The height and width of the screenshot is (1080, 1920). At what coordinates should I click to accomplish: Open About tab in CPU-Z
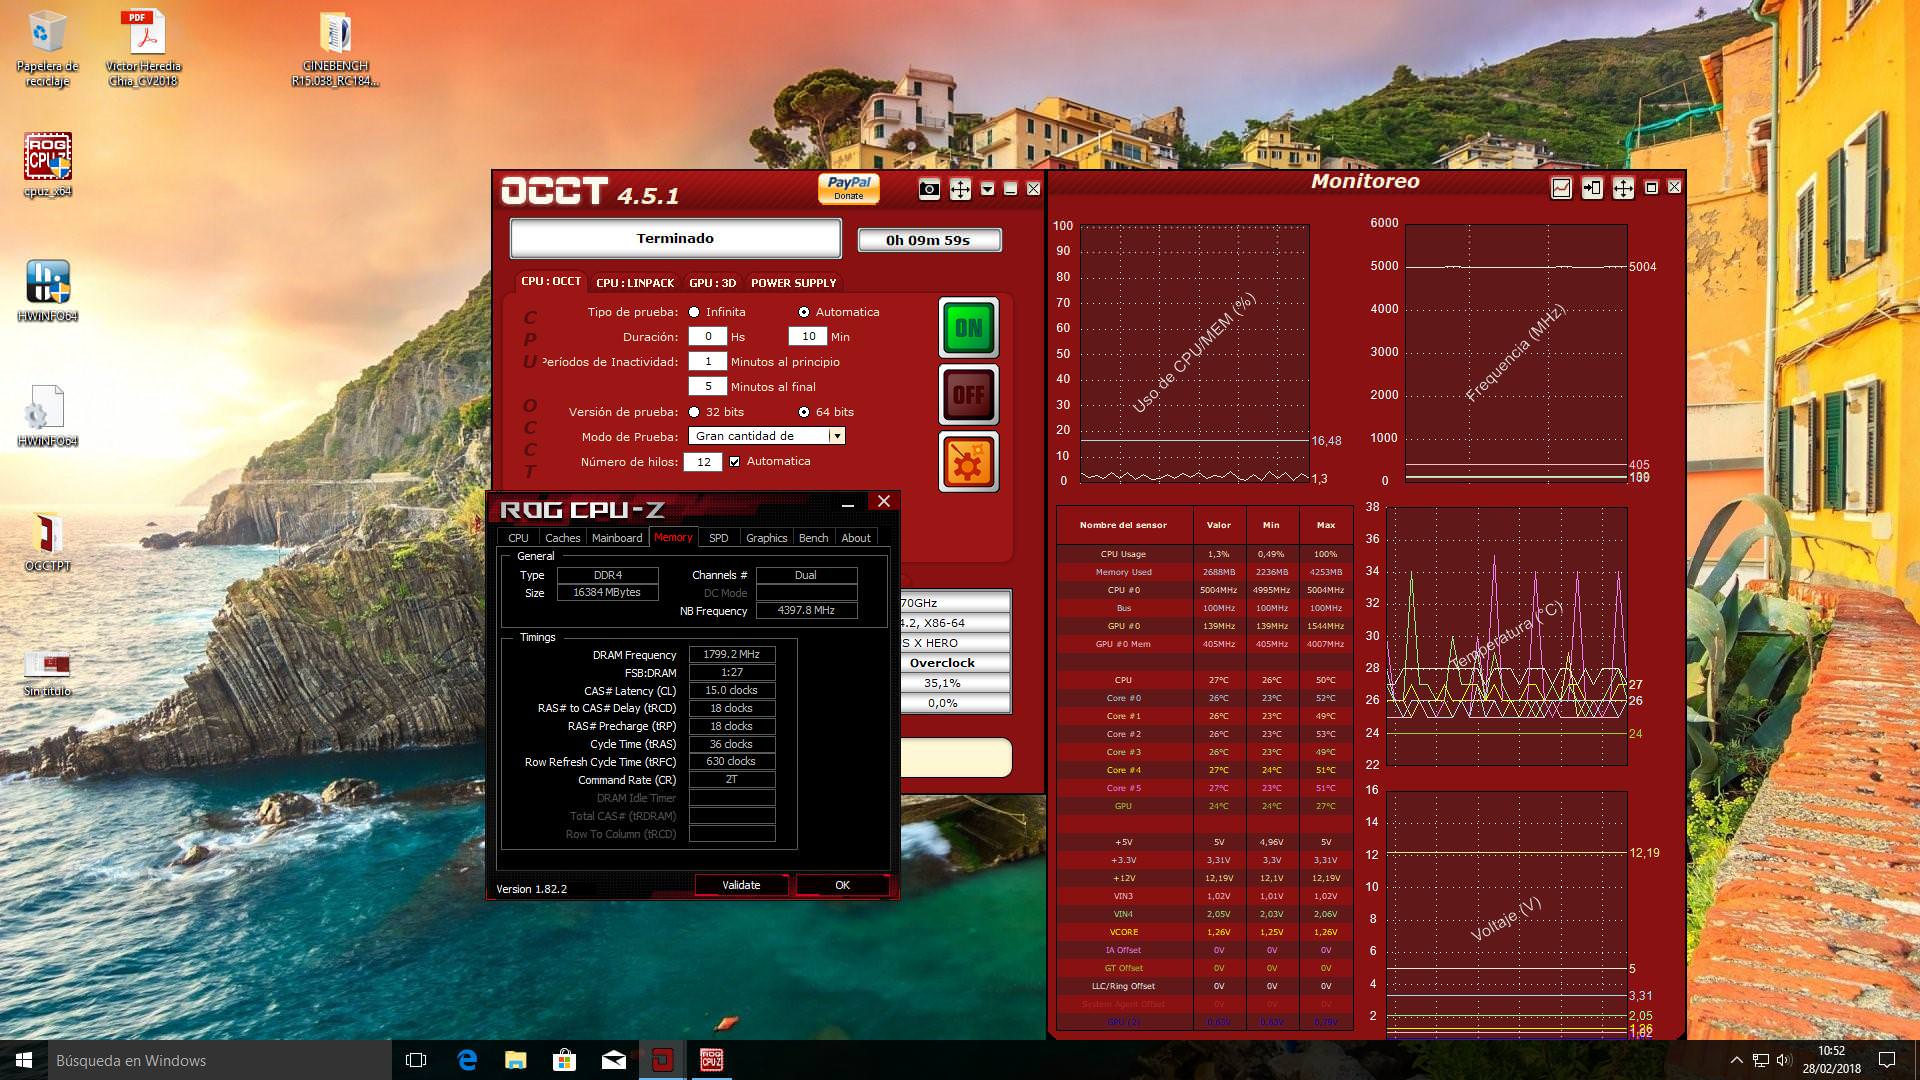(856, 538)
